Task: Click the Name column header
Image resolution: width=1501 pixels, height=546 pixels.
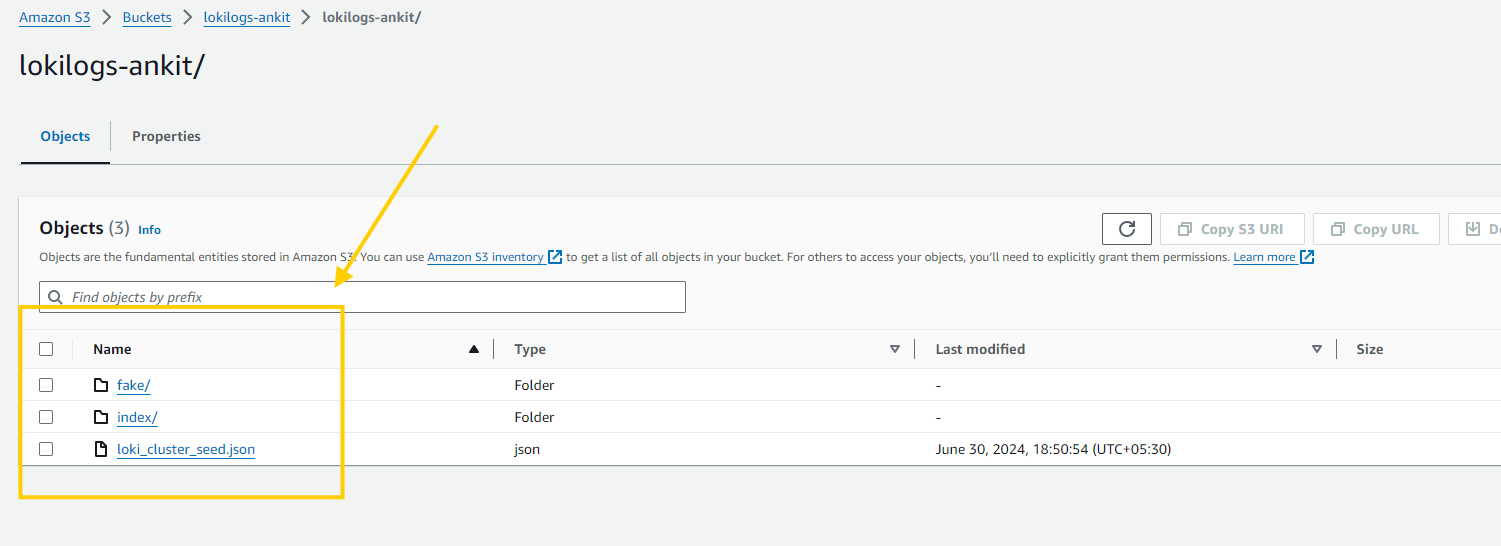Action: (112, 349)
